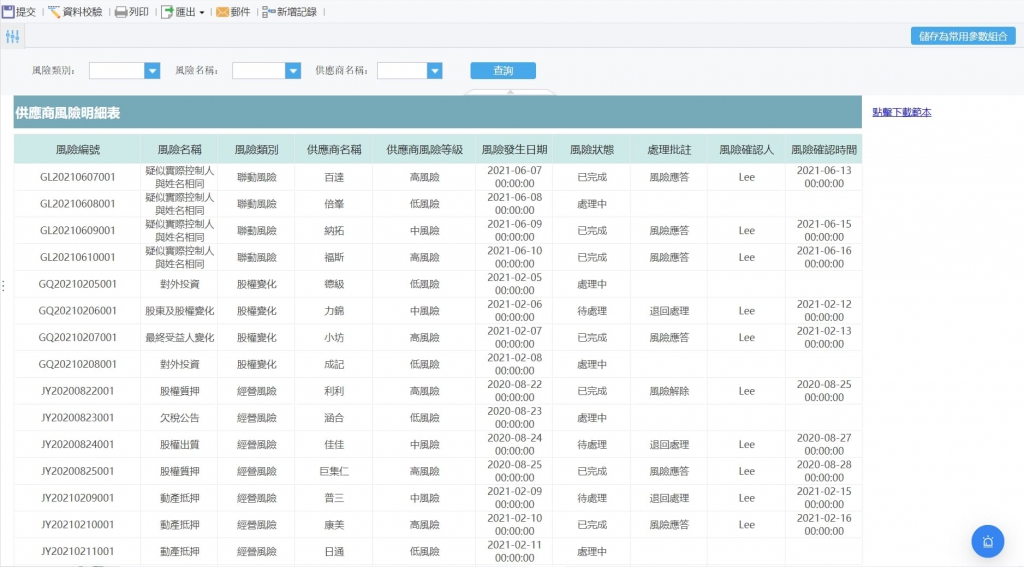Click the 風險狀態 column header
1024x567 pixels.
(592, 150)
